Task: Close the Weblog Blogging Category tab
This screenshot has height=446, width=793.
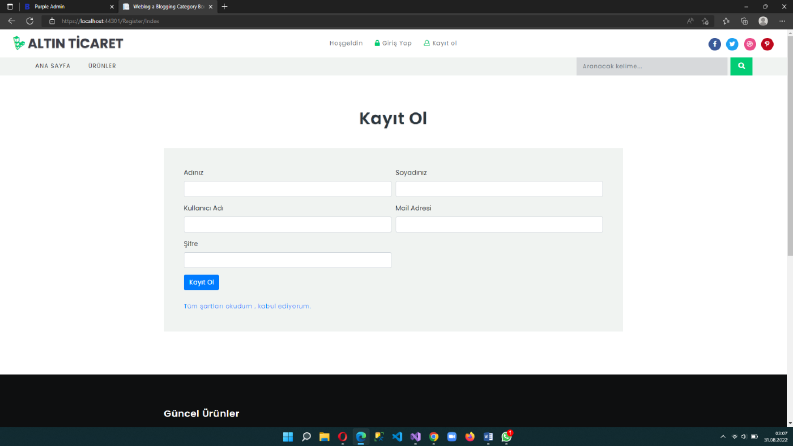Action: coord(210,7)
